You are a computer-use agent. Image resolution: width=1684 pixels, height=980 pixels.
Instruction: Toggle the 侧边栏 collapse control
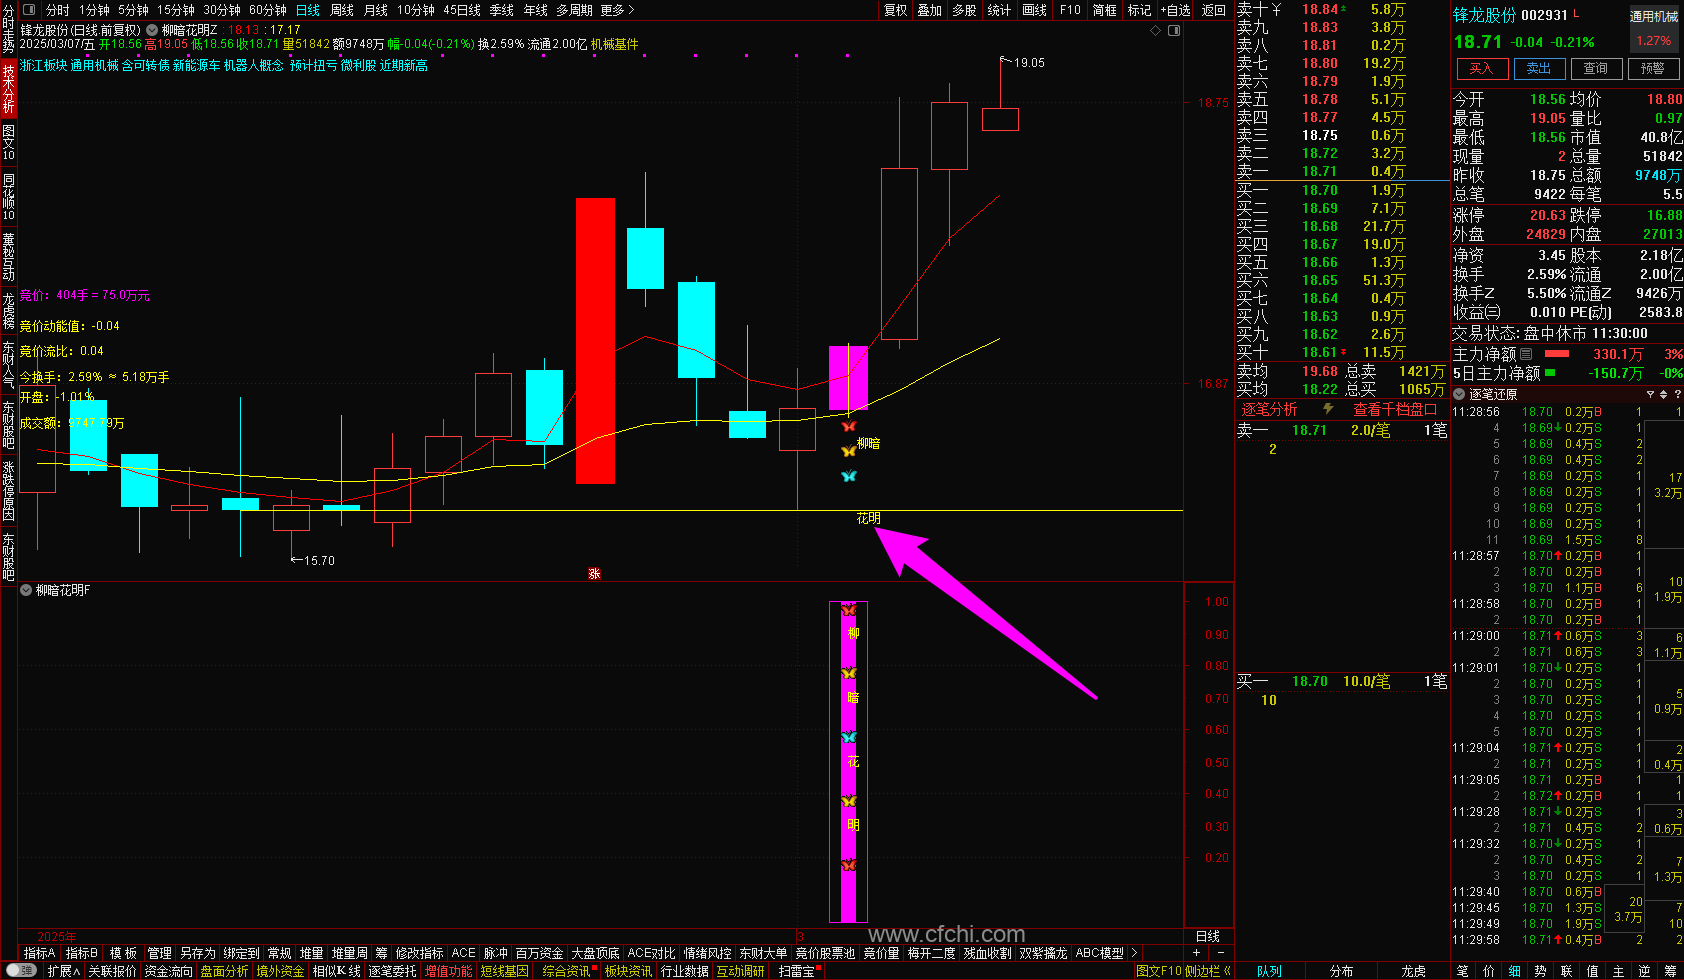[x=1210, y=971]
